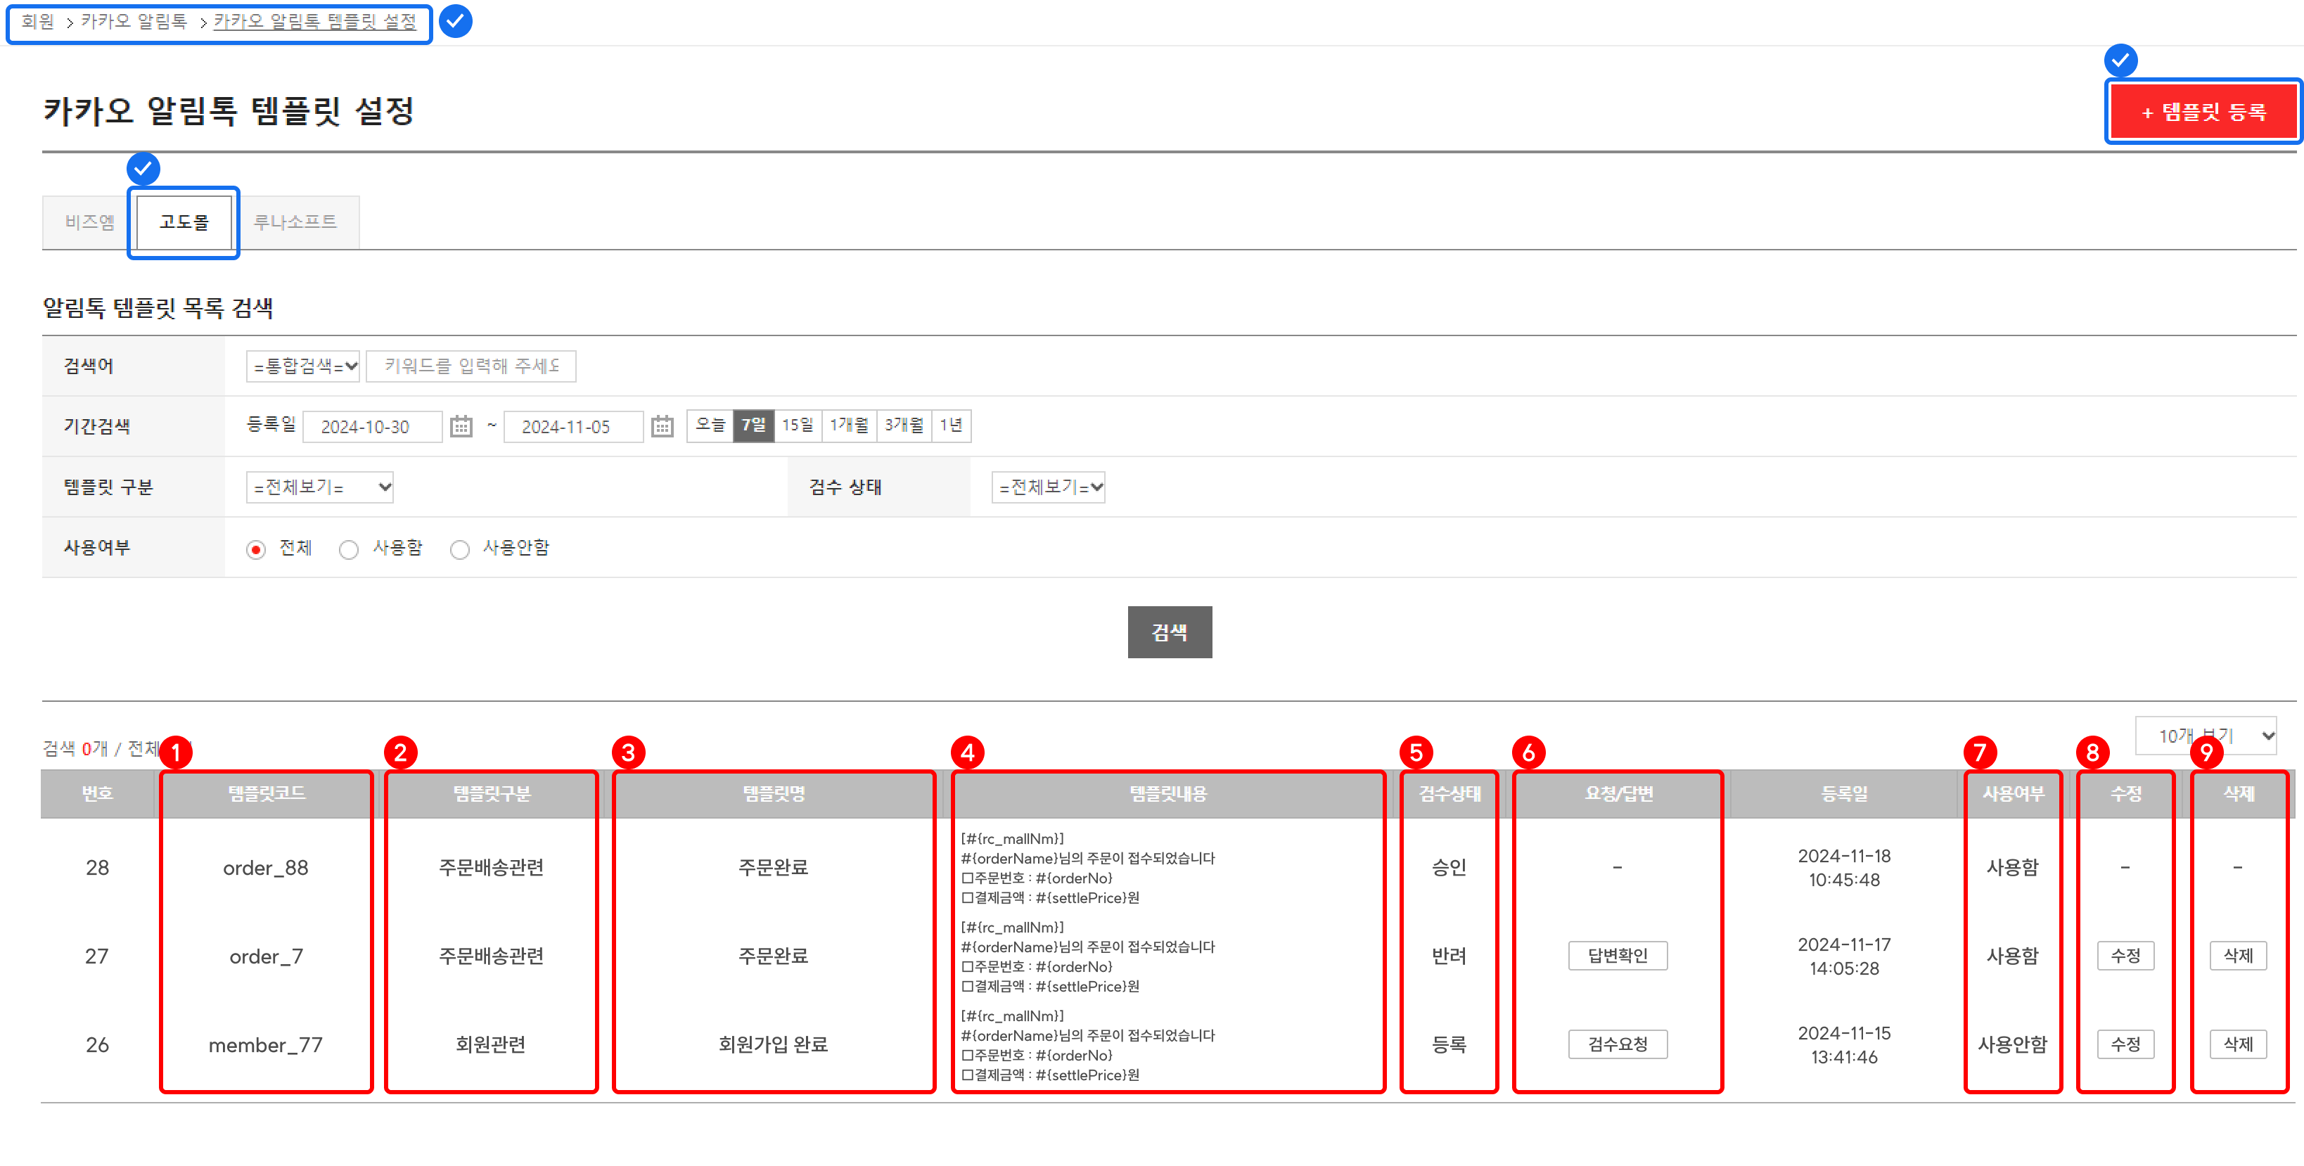
Task: Click 삭제 button for member_77 row
Action: click(2238, 1045)
